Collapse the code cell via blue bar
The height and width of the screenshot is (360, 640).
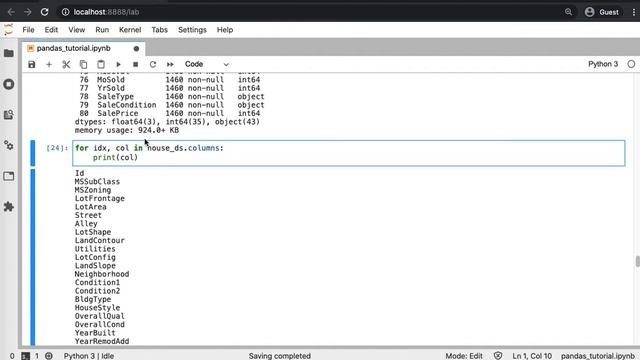[x=33, y=153]
